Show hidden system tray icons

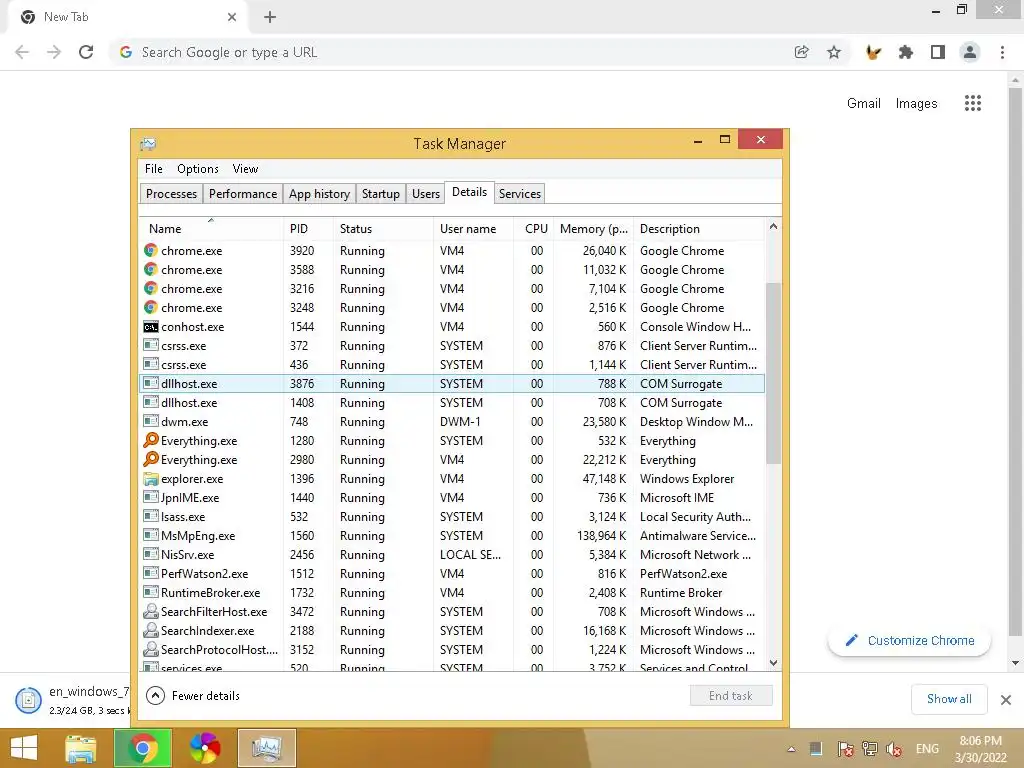point(792,749)
